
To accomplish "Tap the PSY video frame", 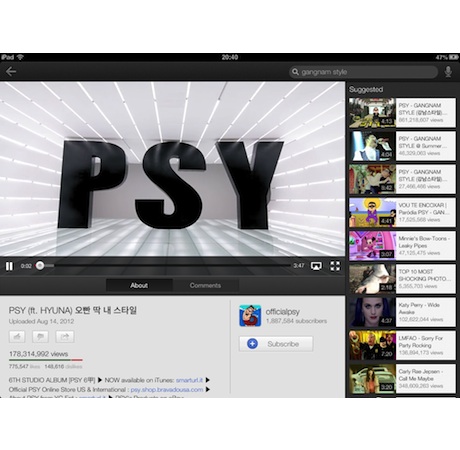I will click(172, 169).
